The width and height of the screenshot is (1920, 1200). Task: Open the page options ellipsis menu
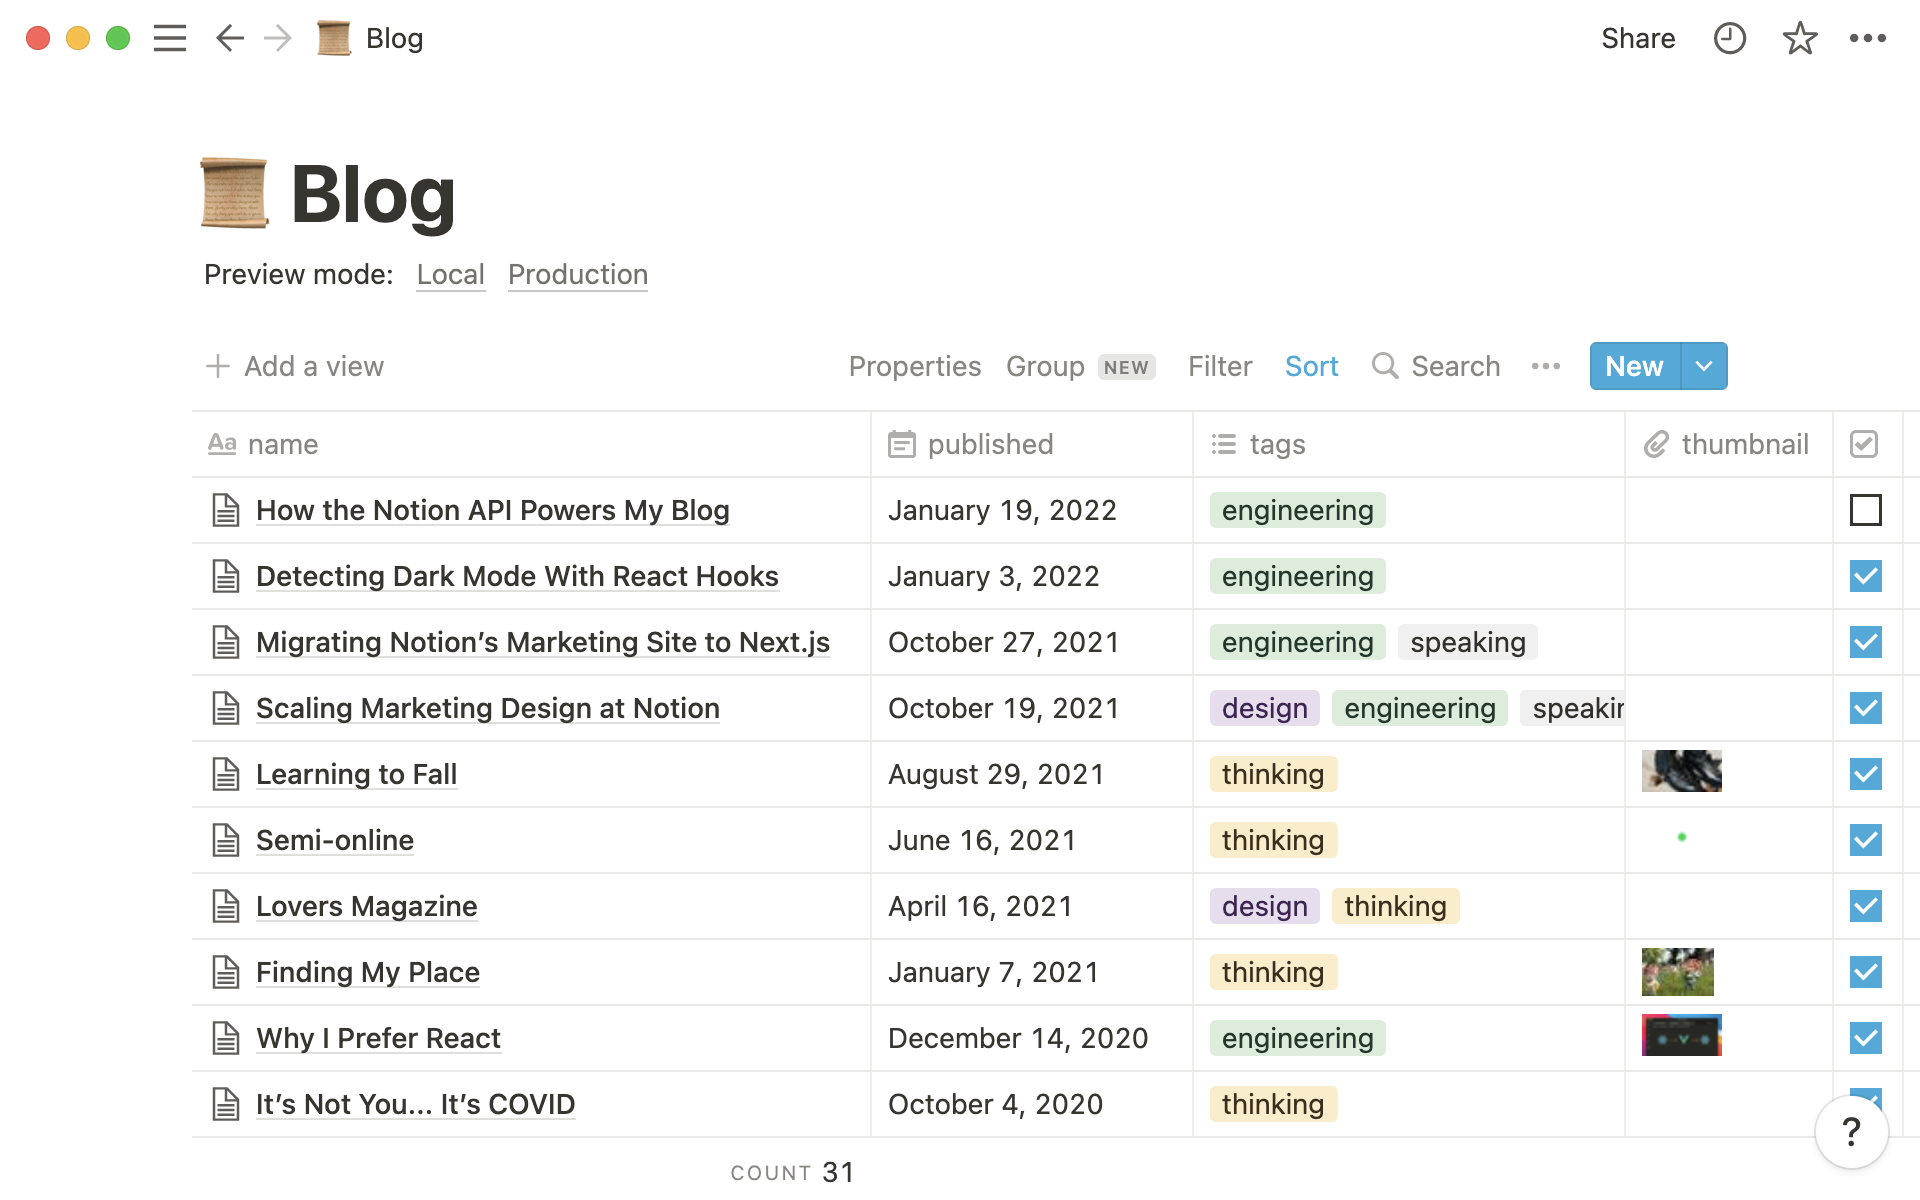(x=1867, y=38)
